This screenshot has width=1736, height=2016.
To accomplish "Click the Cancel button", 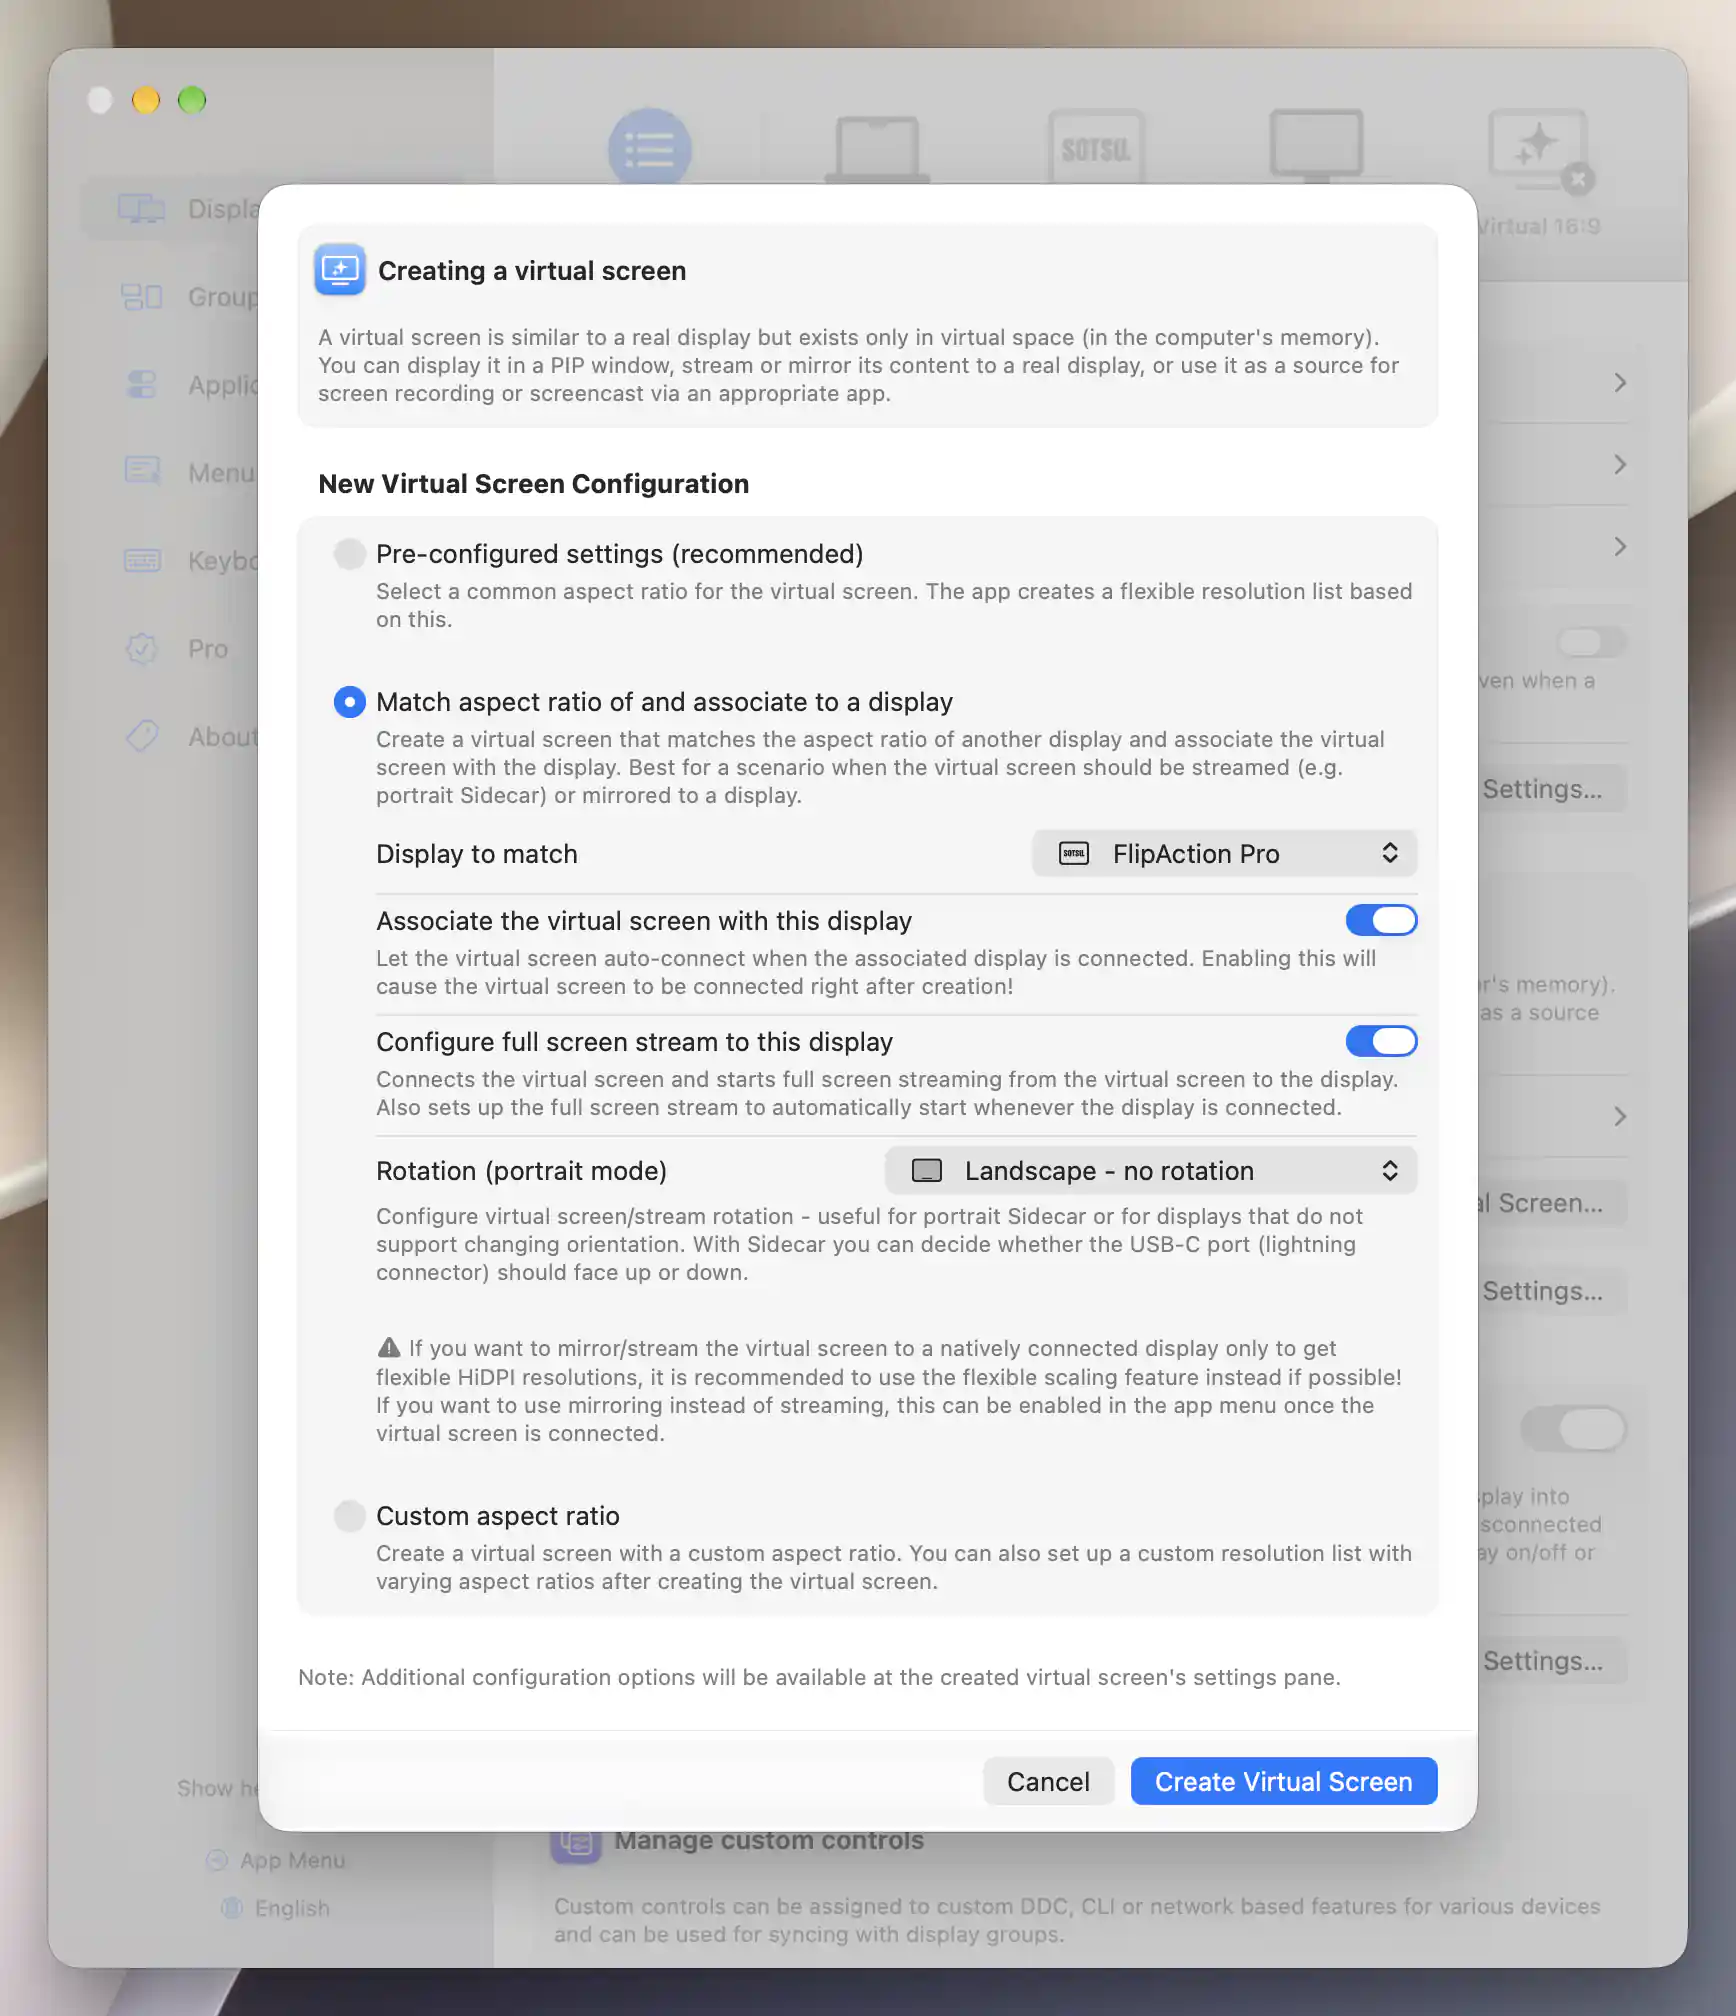I will tap(1048, 1782).
